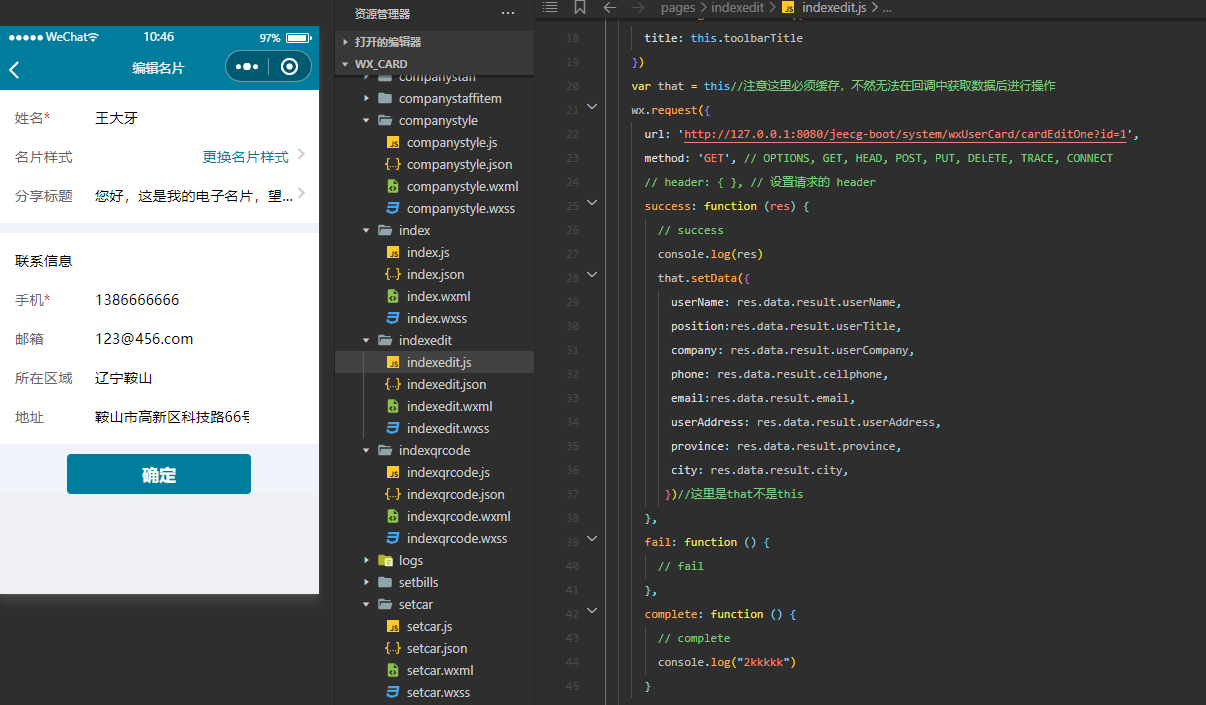
Task: Open companystyle.js in the file tree
Action: pos(452,143)
